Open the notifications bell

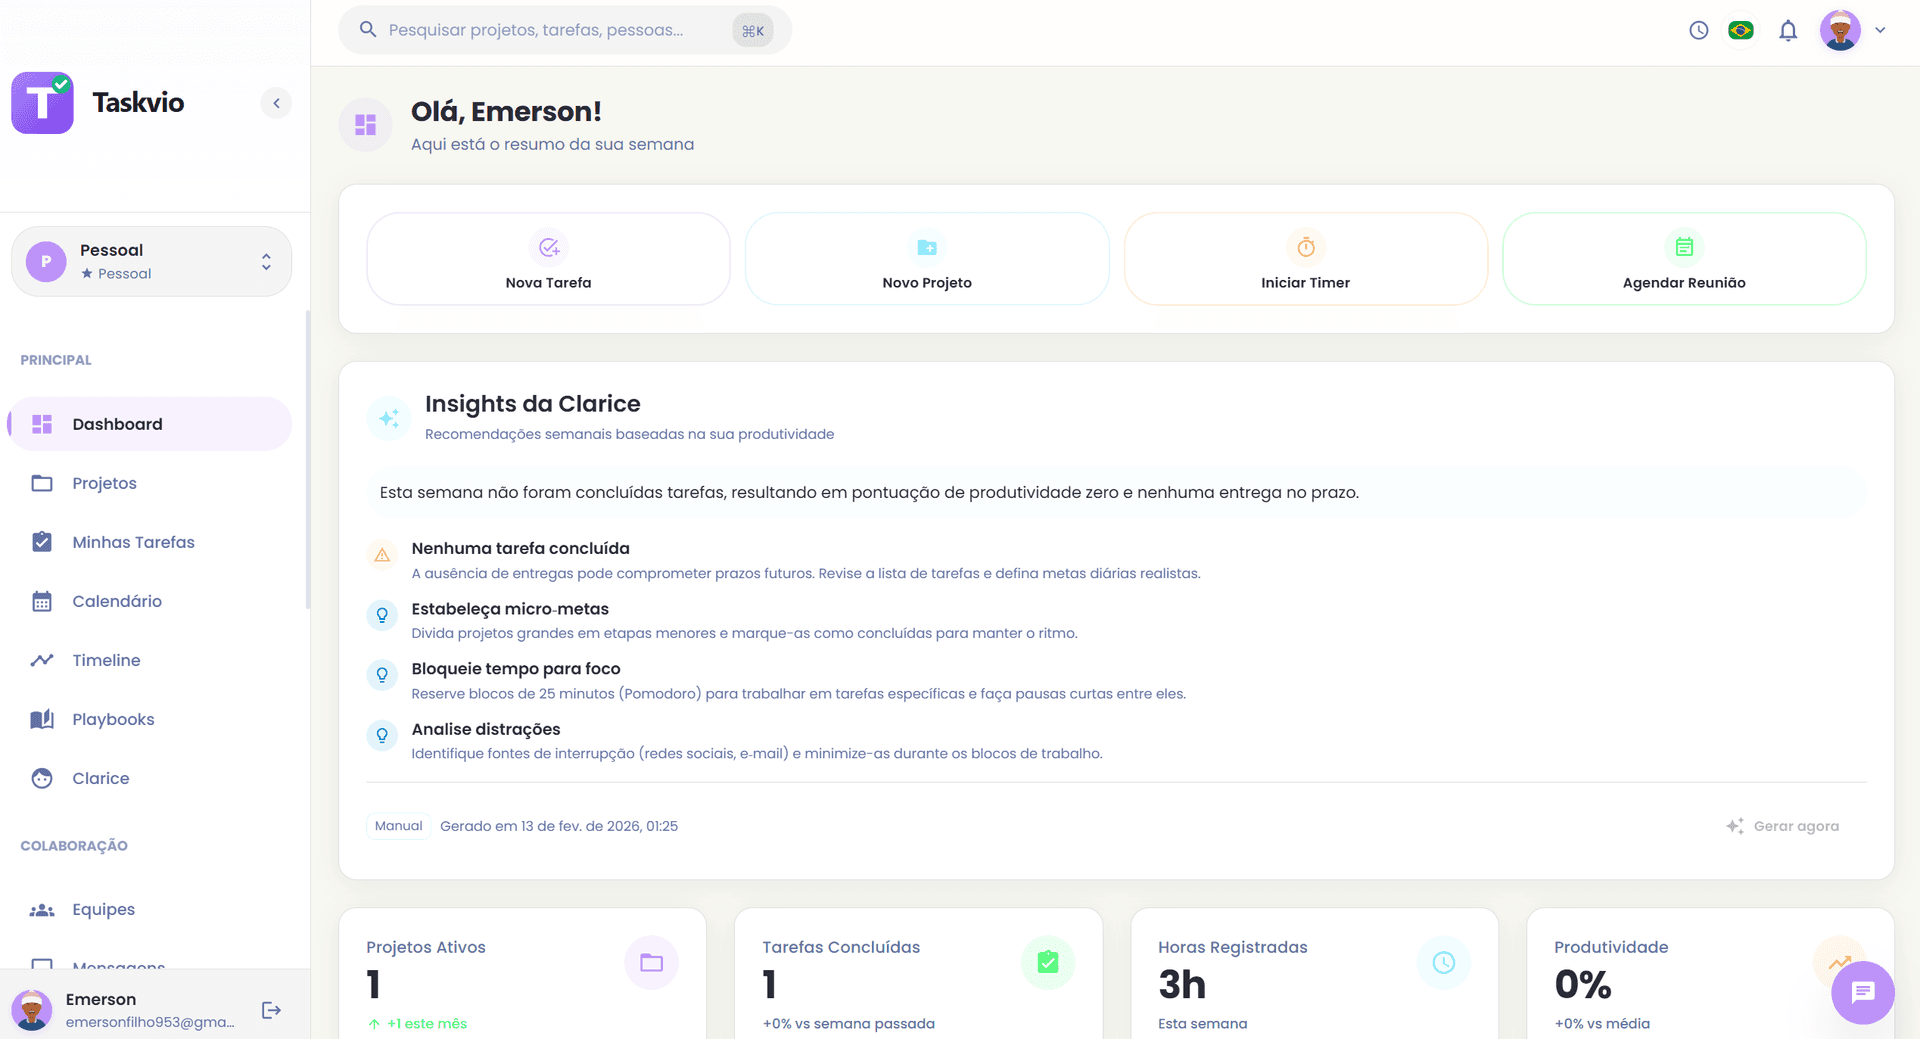1789,30
